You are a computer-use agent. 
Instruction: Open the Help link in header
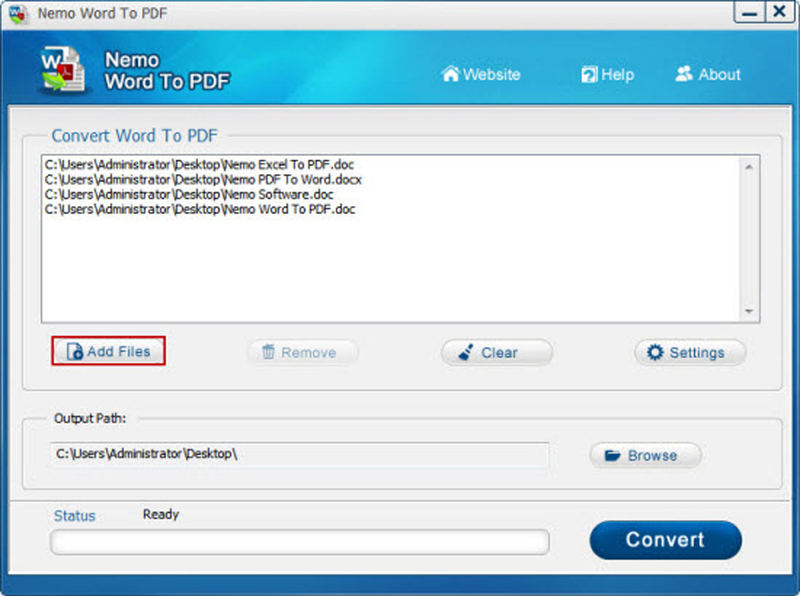click(x=607, y=74)
